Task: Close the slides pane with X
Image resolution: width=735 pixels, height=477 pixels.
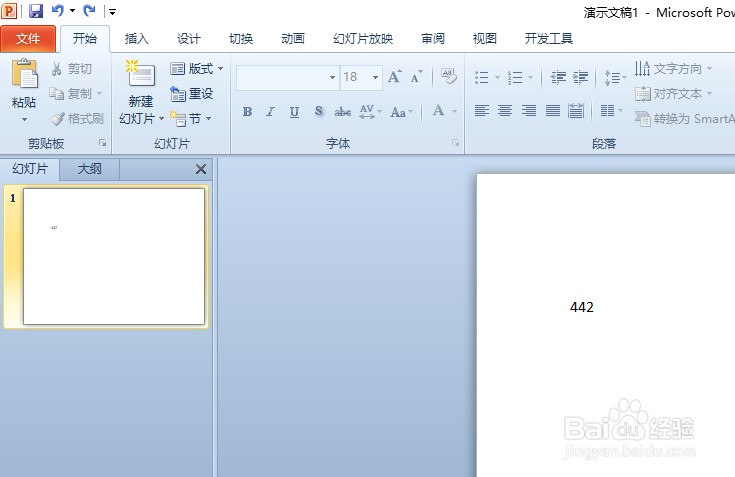Action: [201, 169]
